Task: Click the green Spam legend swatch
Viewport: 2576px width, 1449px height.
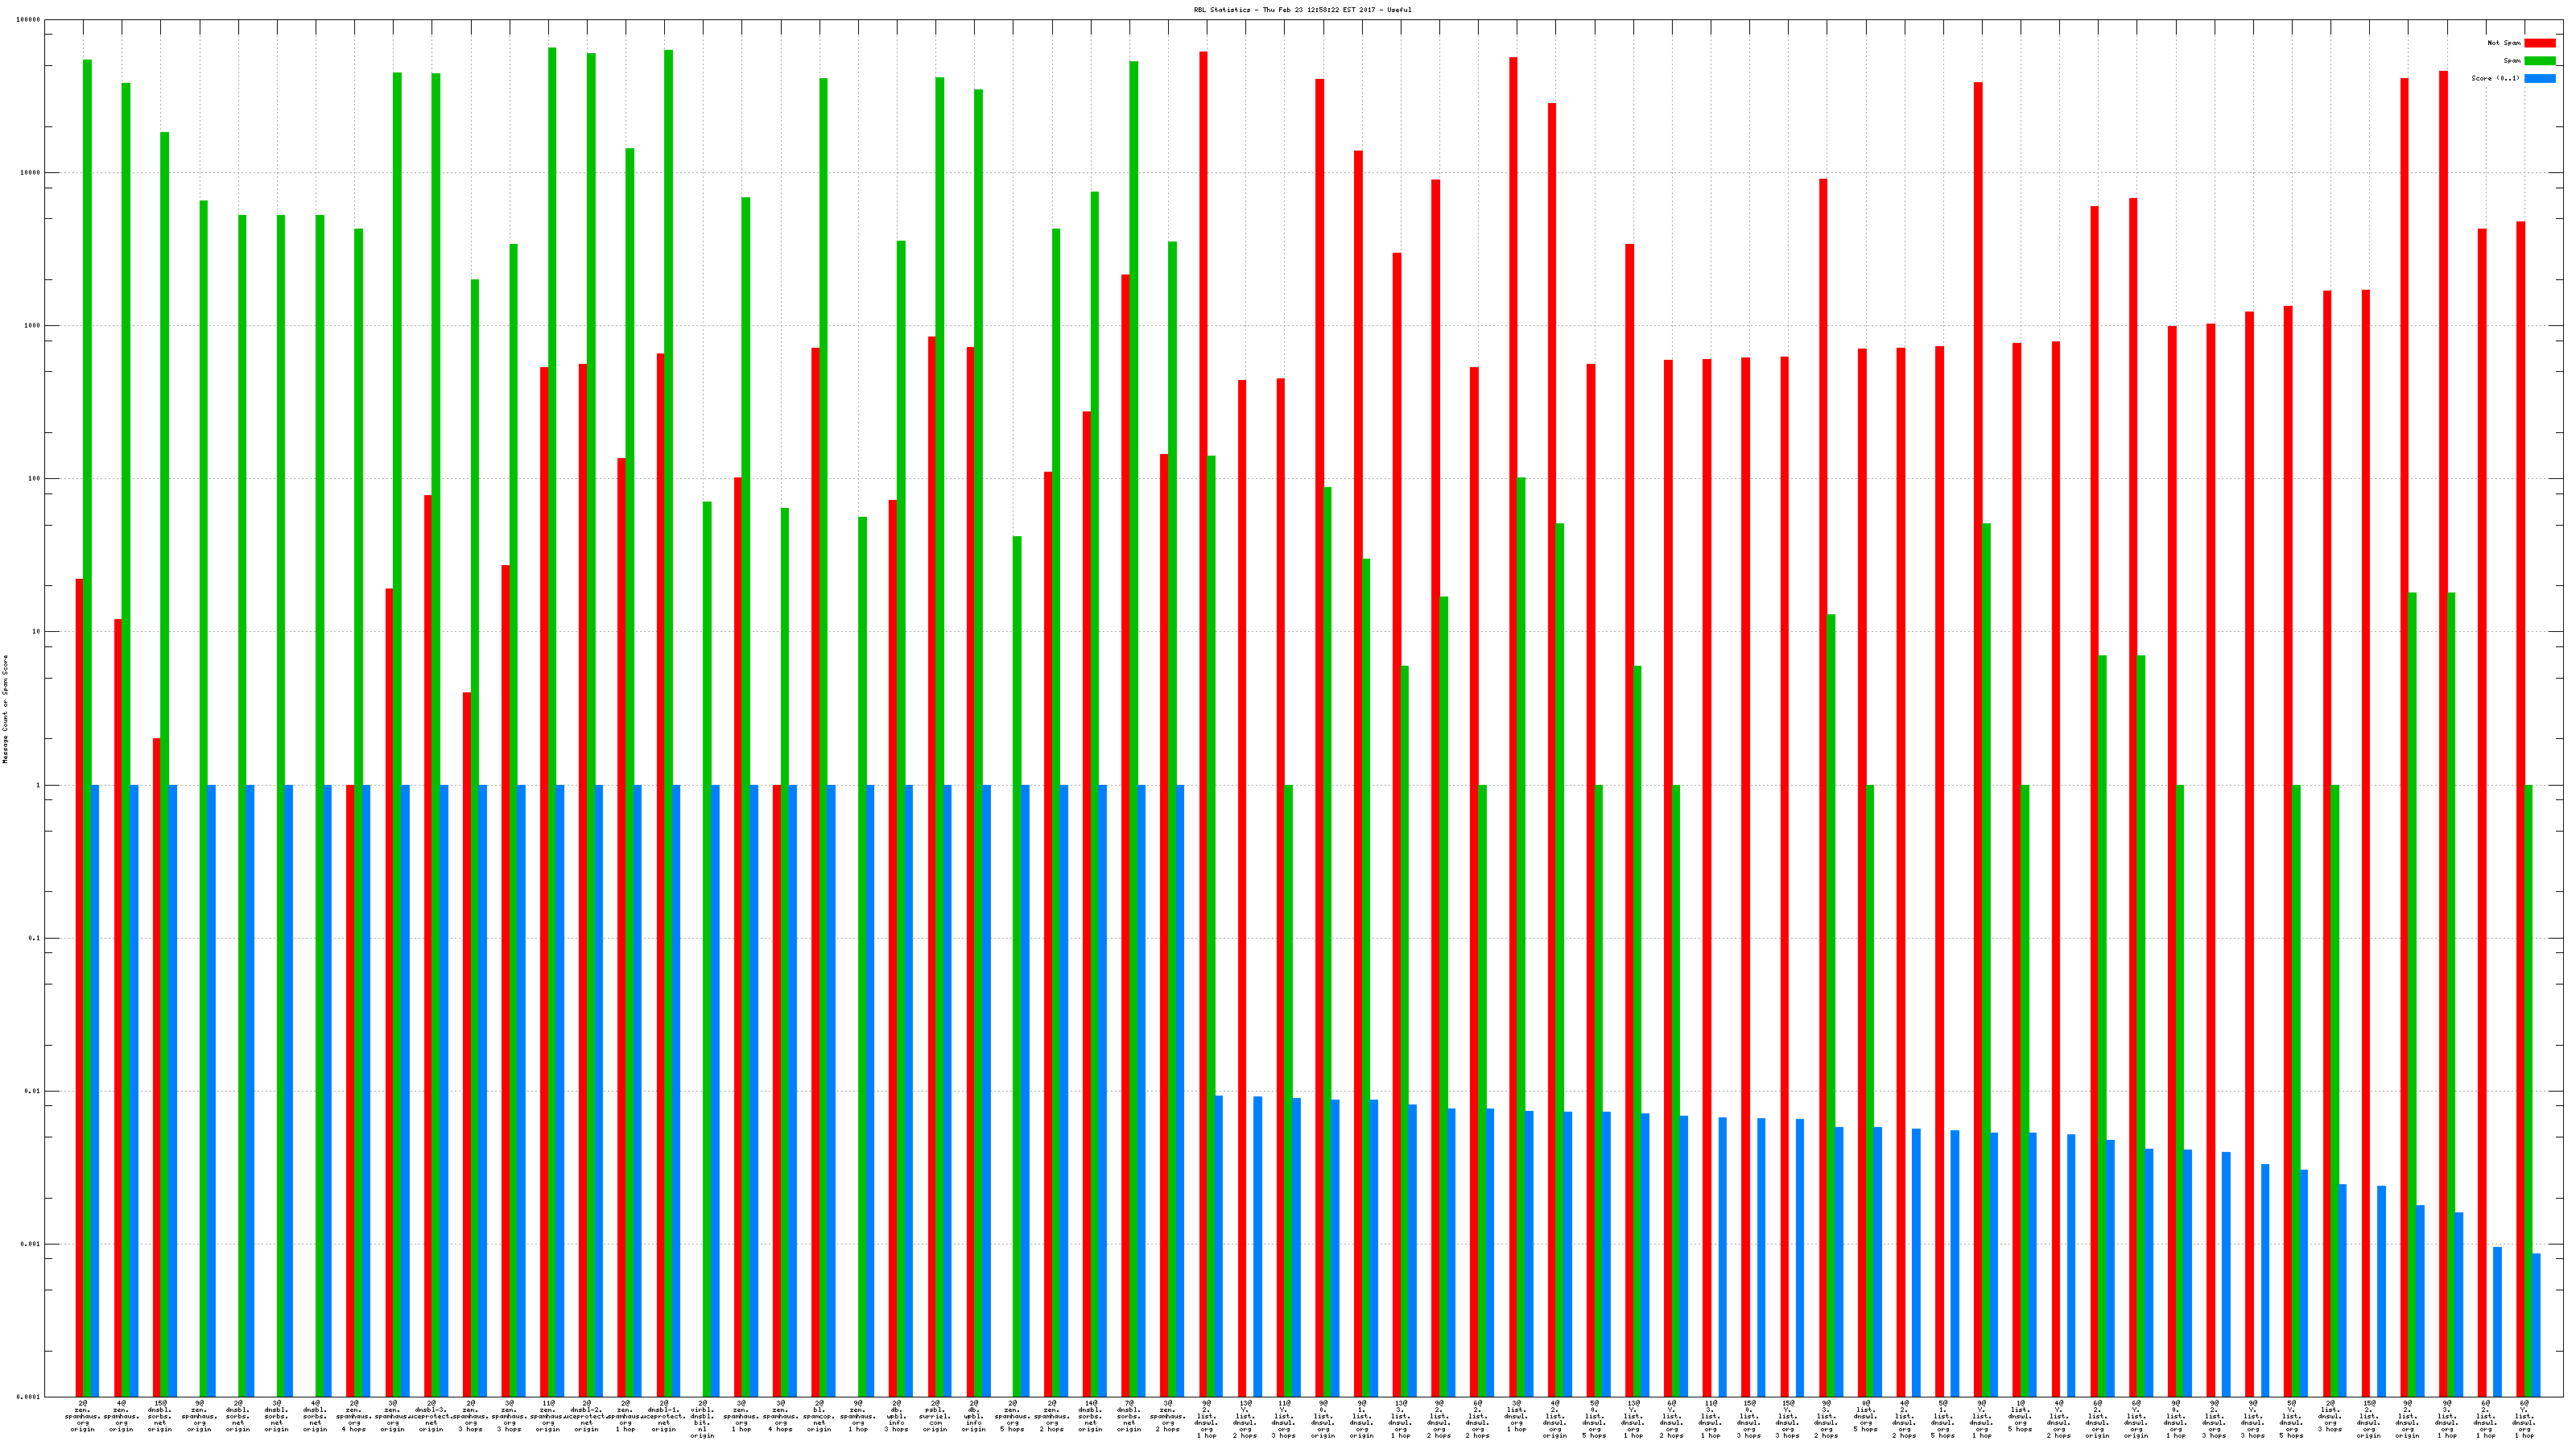Action: point(2539,61)
